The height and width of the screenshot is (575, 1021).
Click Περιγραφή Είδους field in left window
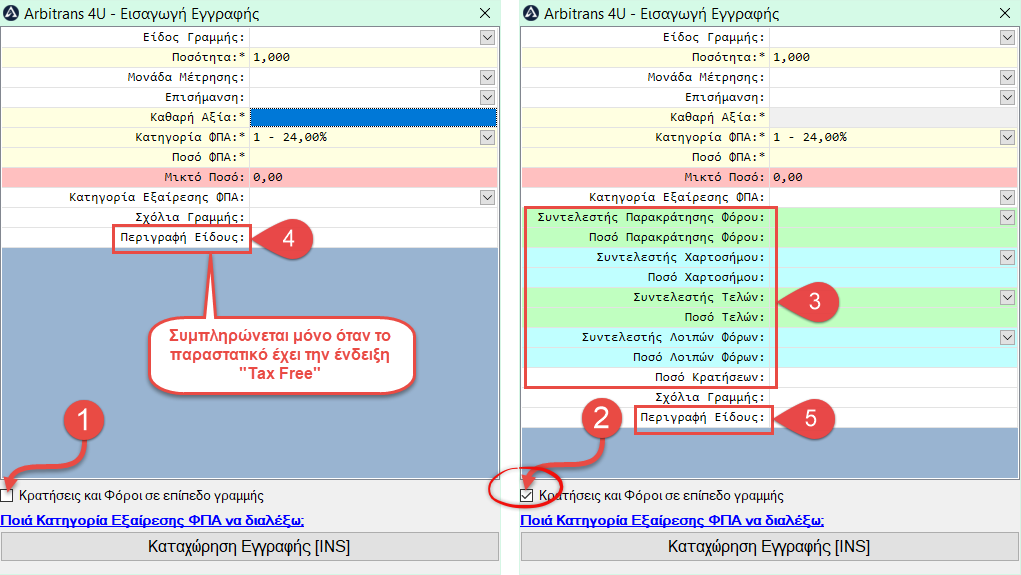pyautogui.click(x=373, y=237)
